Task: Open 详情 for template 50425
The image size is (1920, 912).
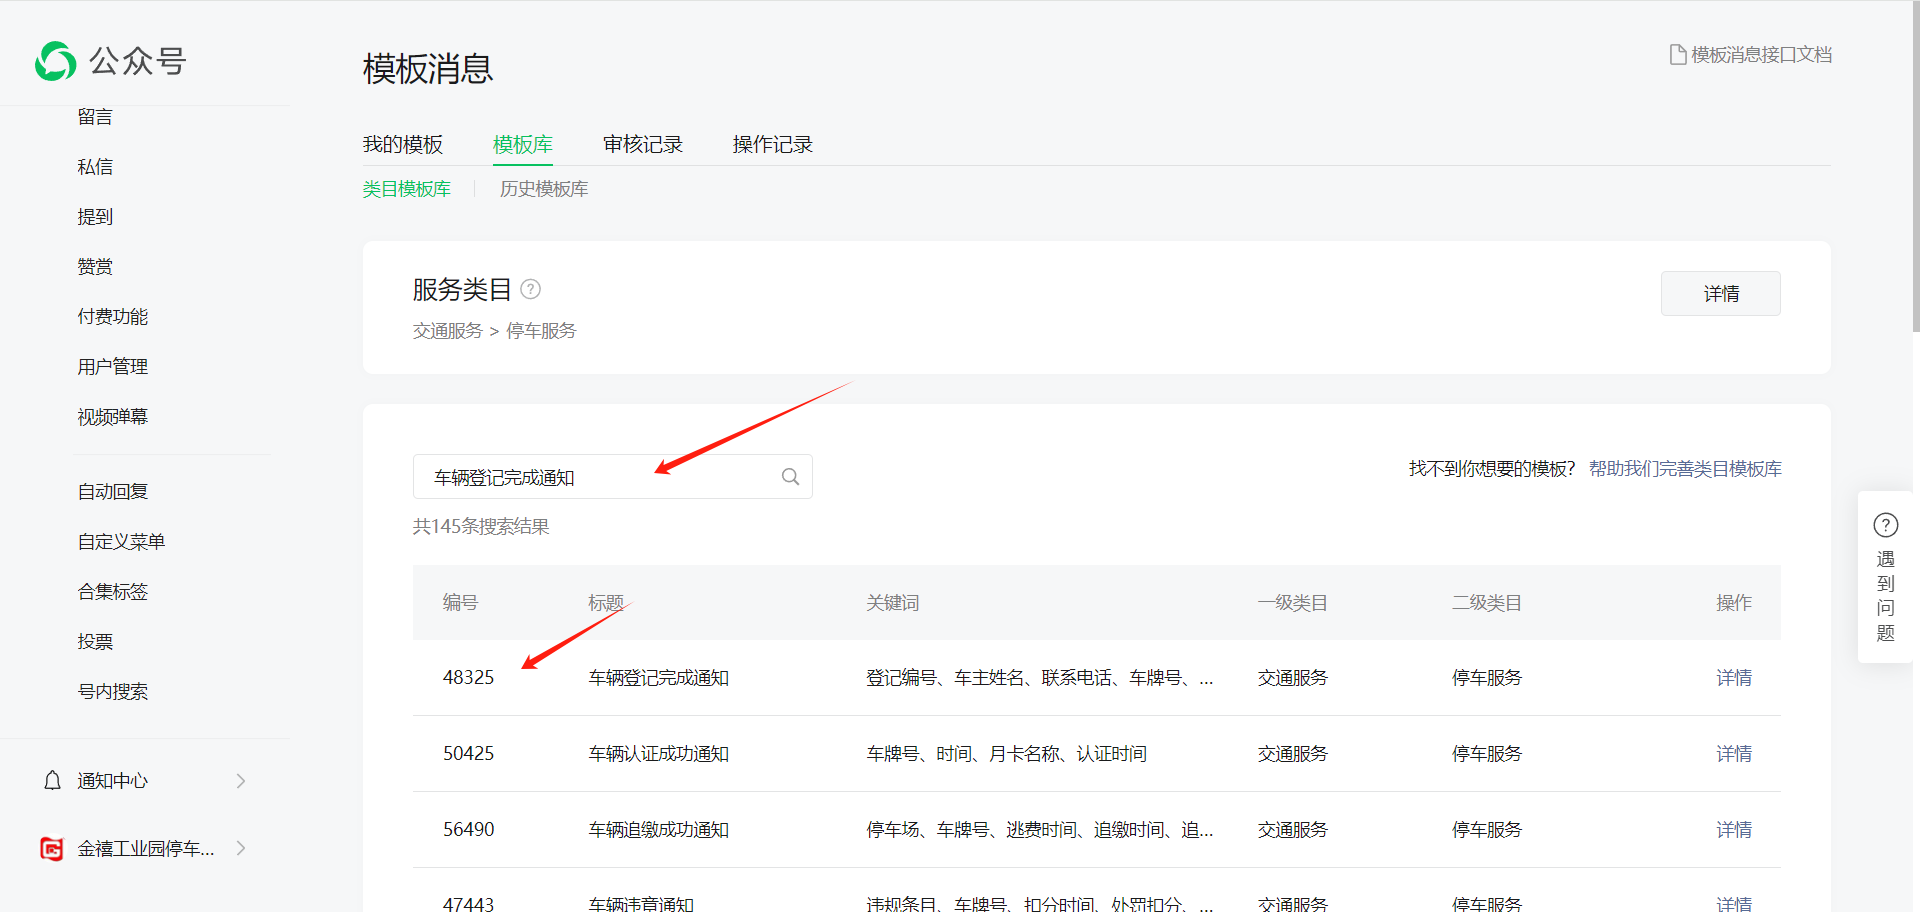Action: pyautogui.click(x=1734, y=754)
